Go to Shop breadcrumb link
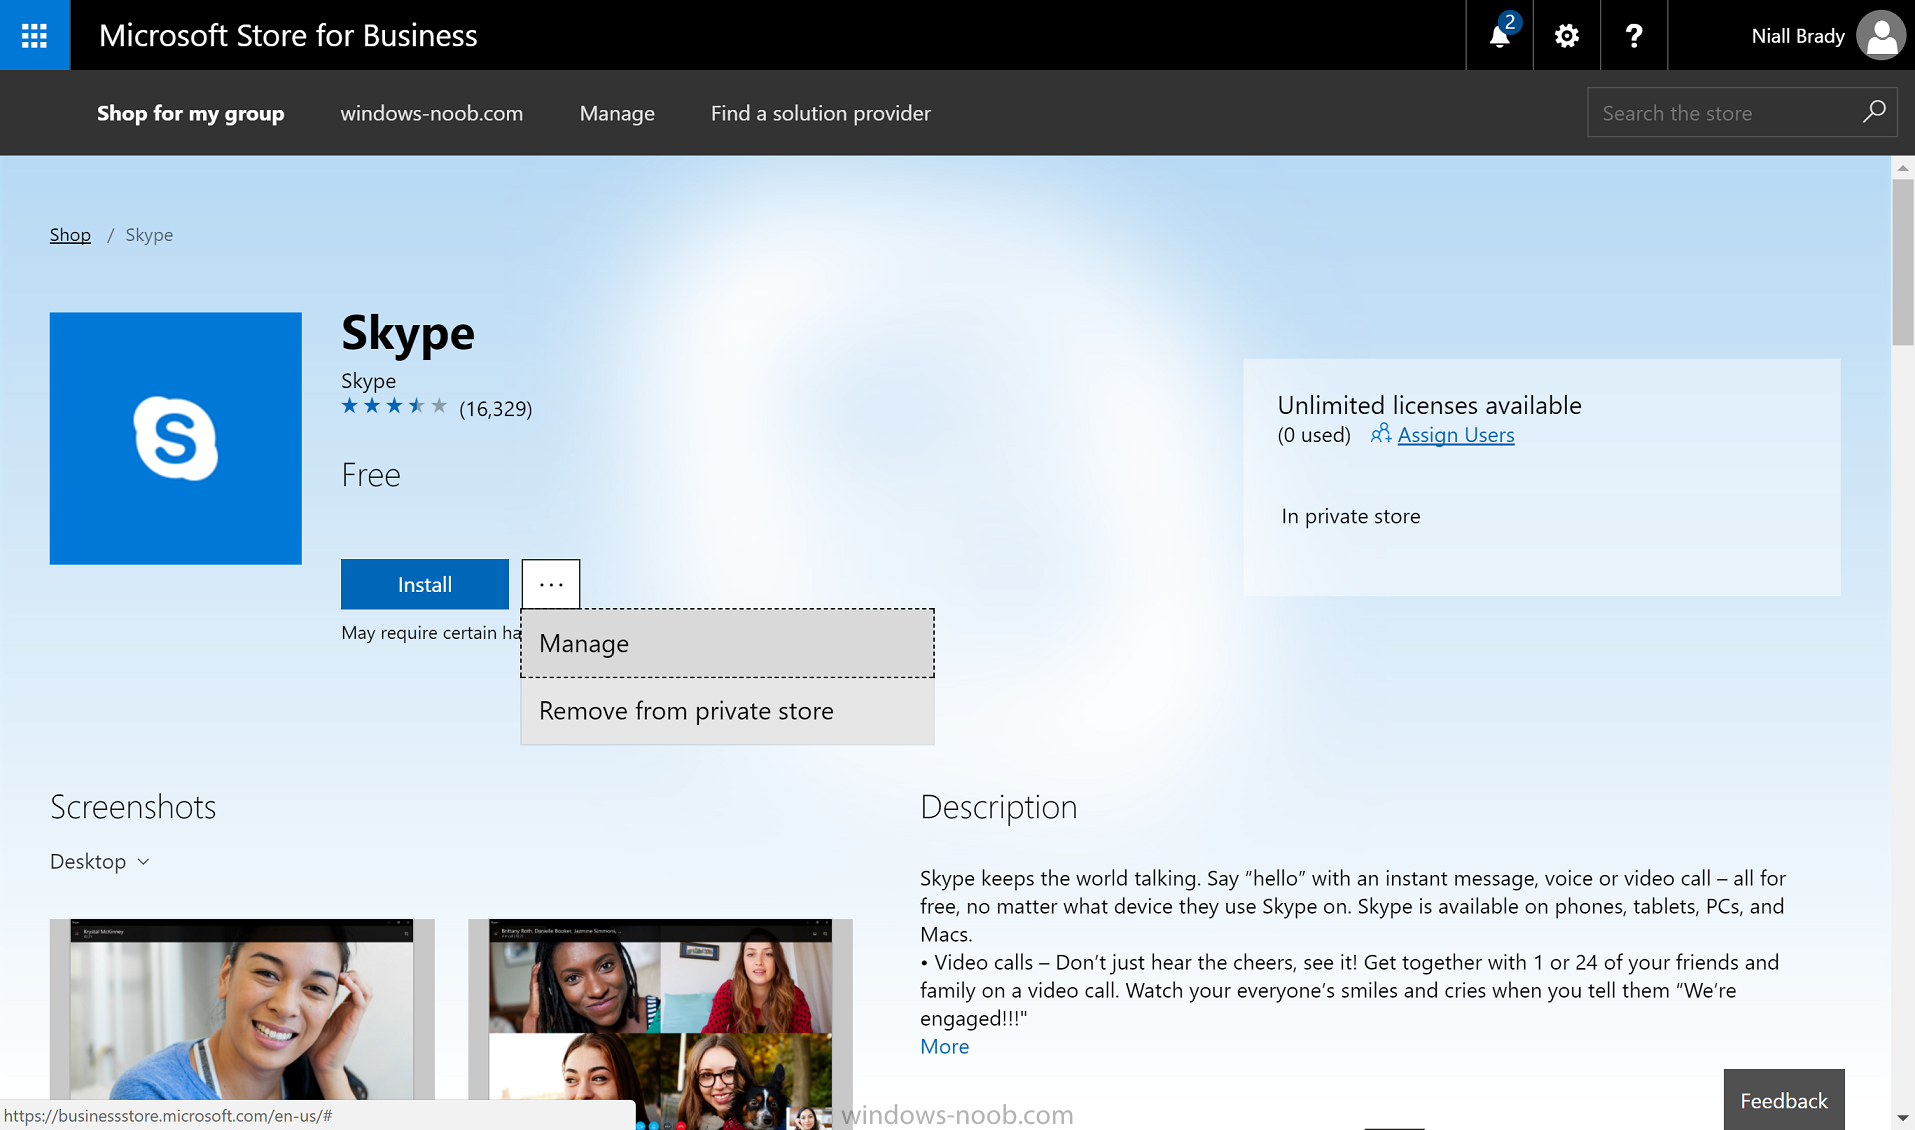Viewport: 1915px width, 1130px height. [x=70, y=234]
